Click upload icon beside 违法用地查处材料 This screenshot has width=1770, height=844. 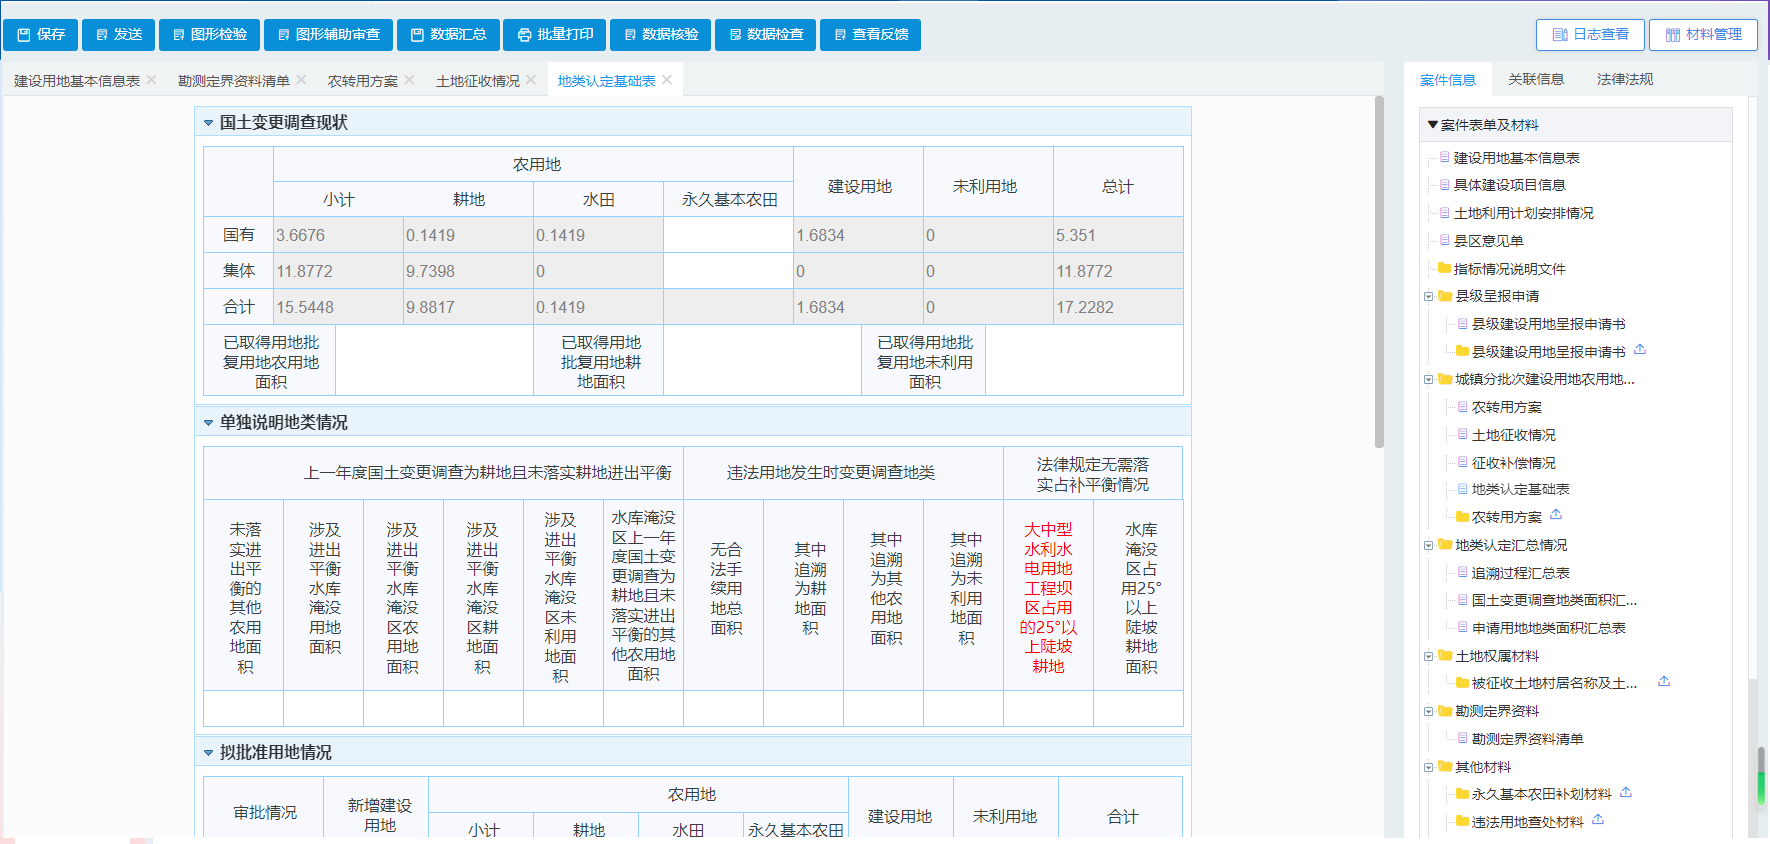(x=1598, y=820)
